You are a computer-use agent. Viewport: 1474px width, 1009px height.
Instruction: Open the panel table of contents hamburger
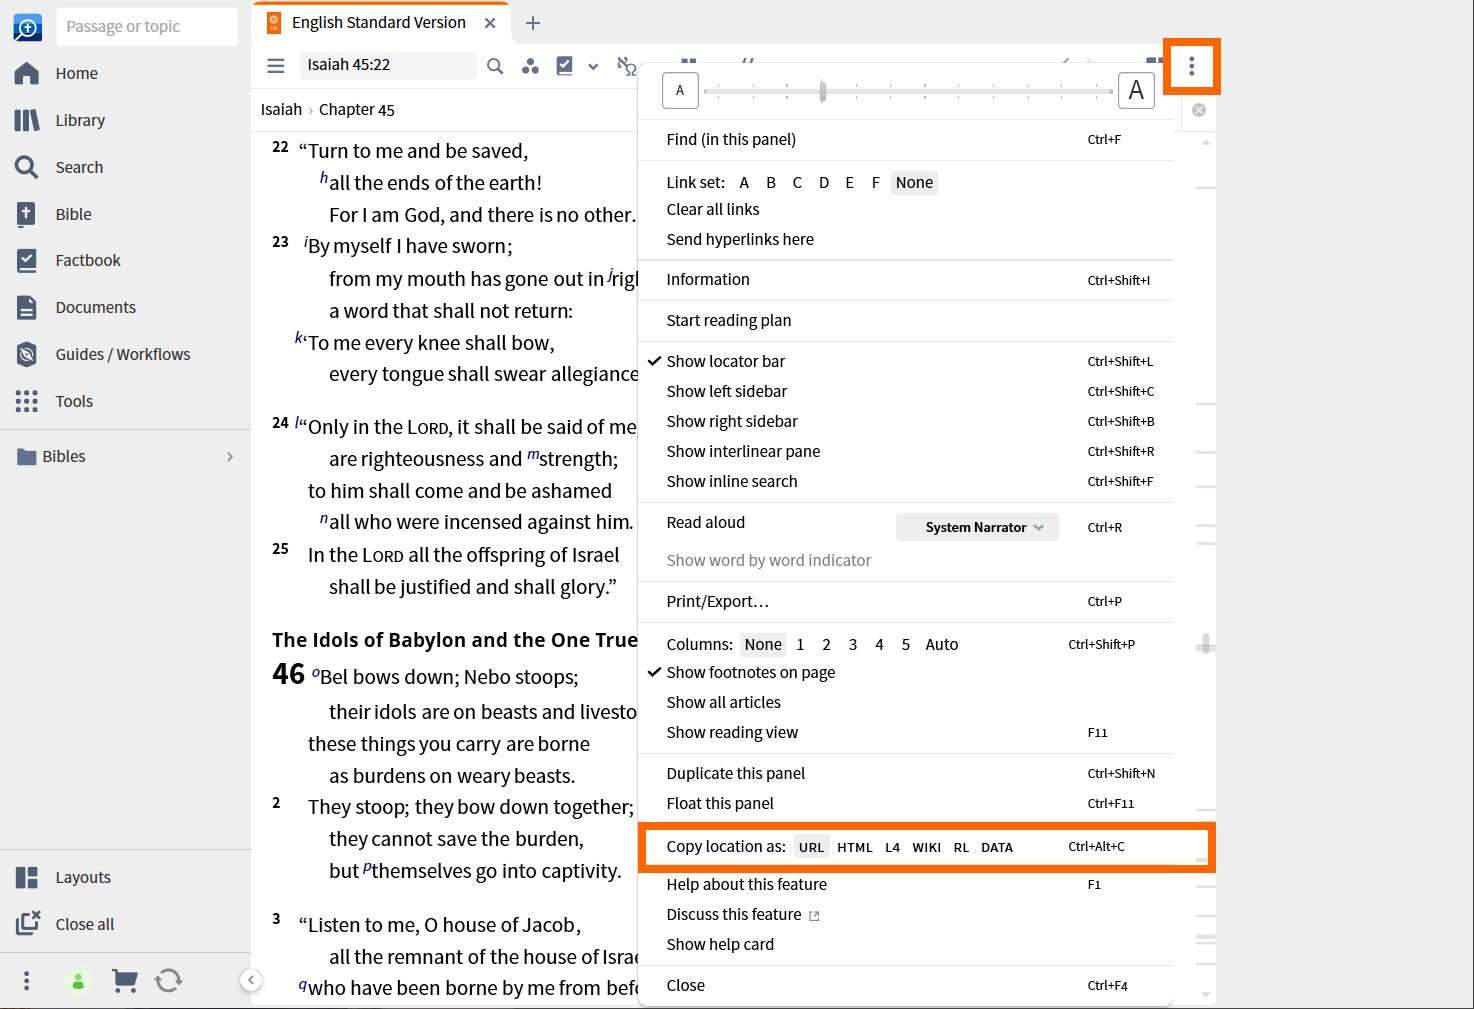click(276, 66)
